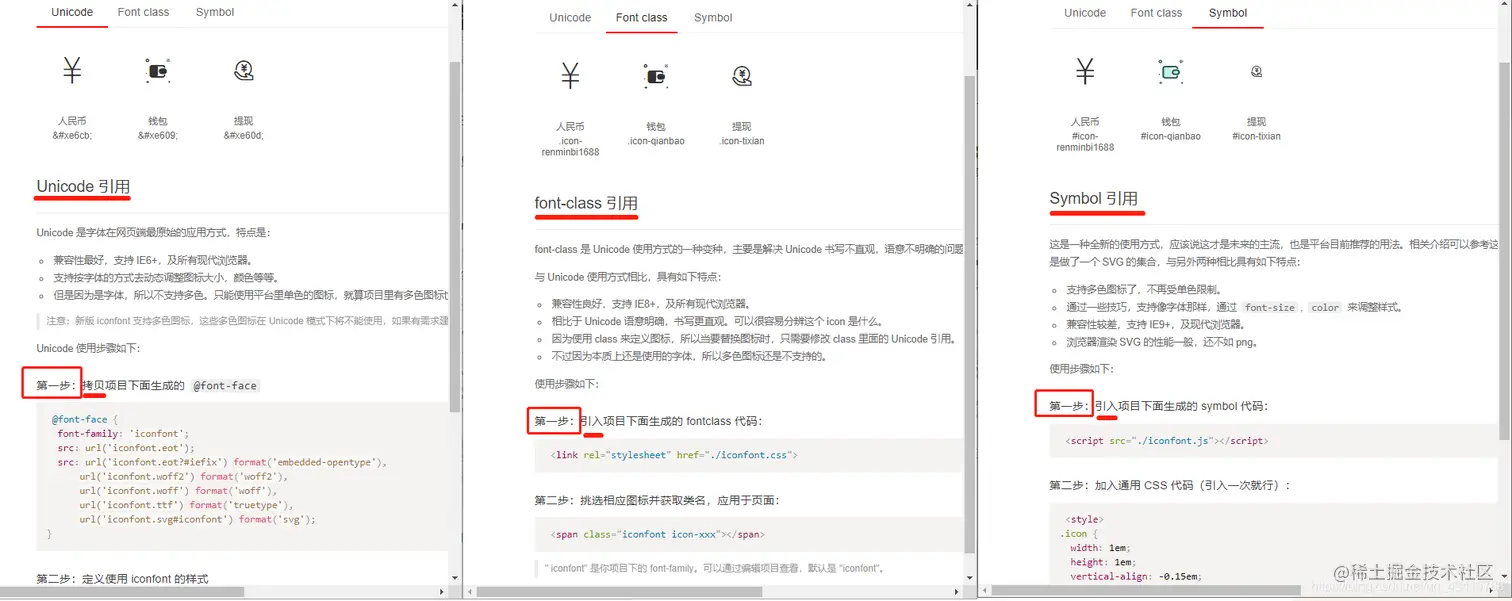Click the 人民币 icon in the Font class panel
This screenshot has height=601, width=1512.
coord(570,74)
